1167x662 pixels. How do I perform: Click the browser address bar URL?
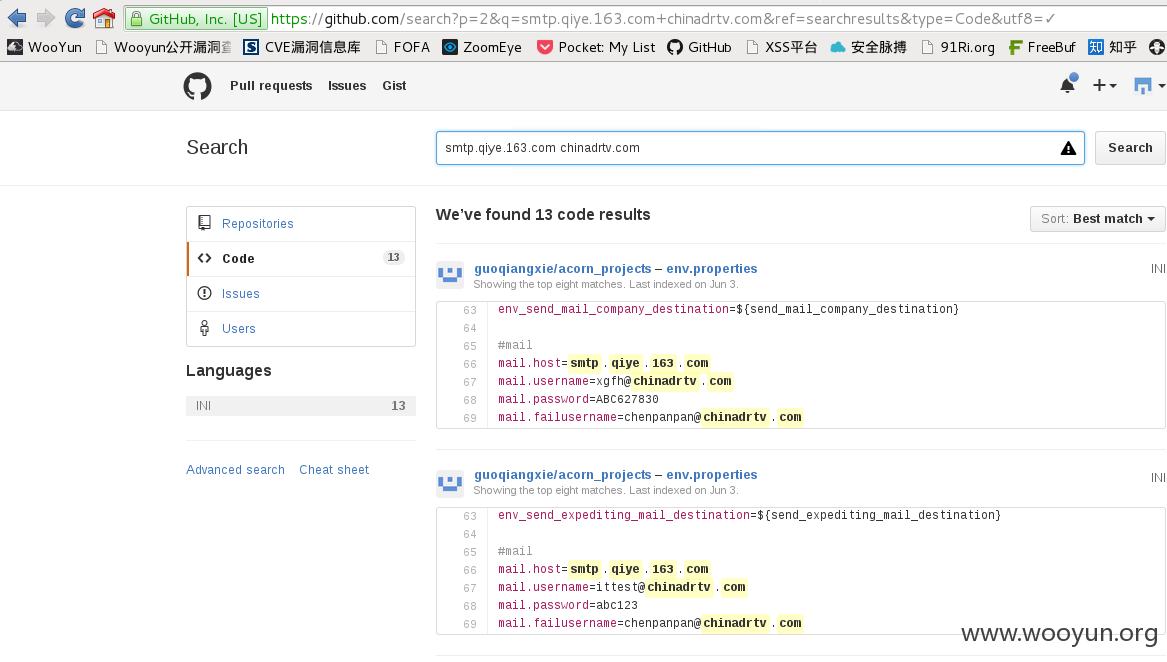[662, 19]
